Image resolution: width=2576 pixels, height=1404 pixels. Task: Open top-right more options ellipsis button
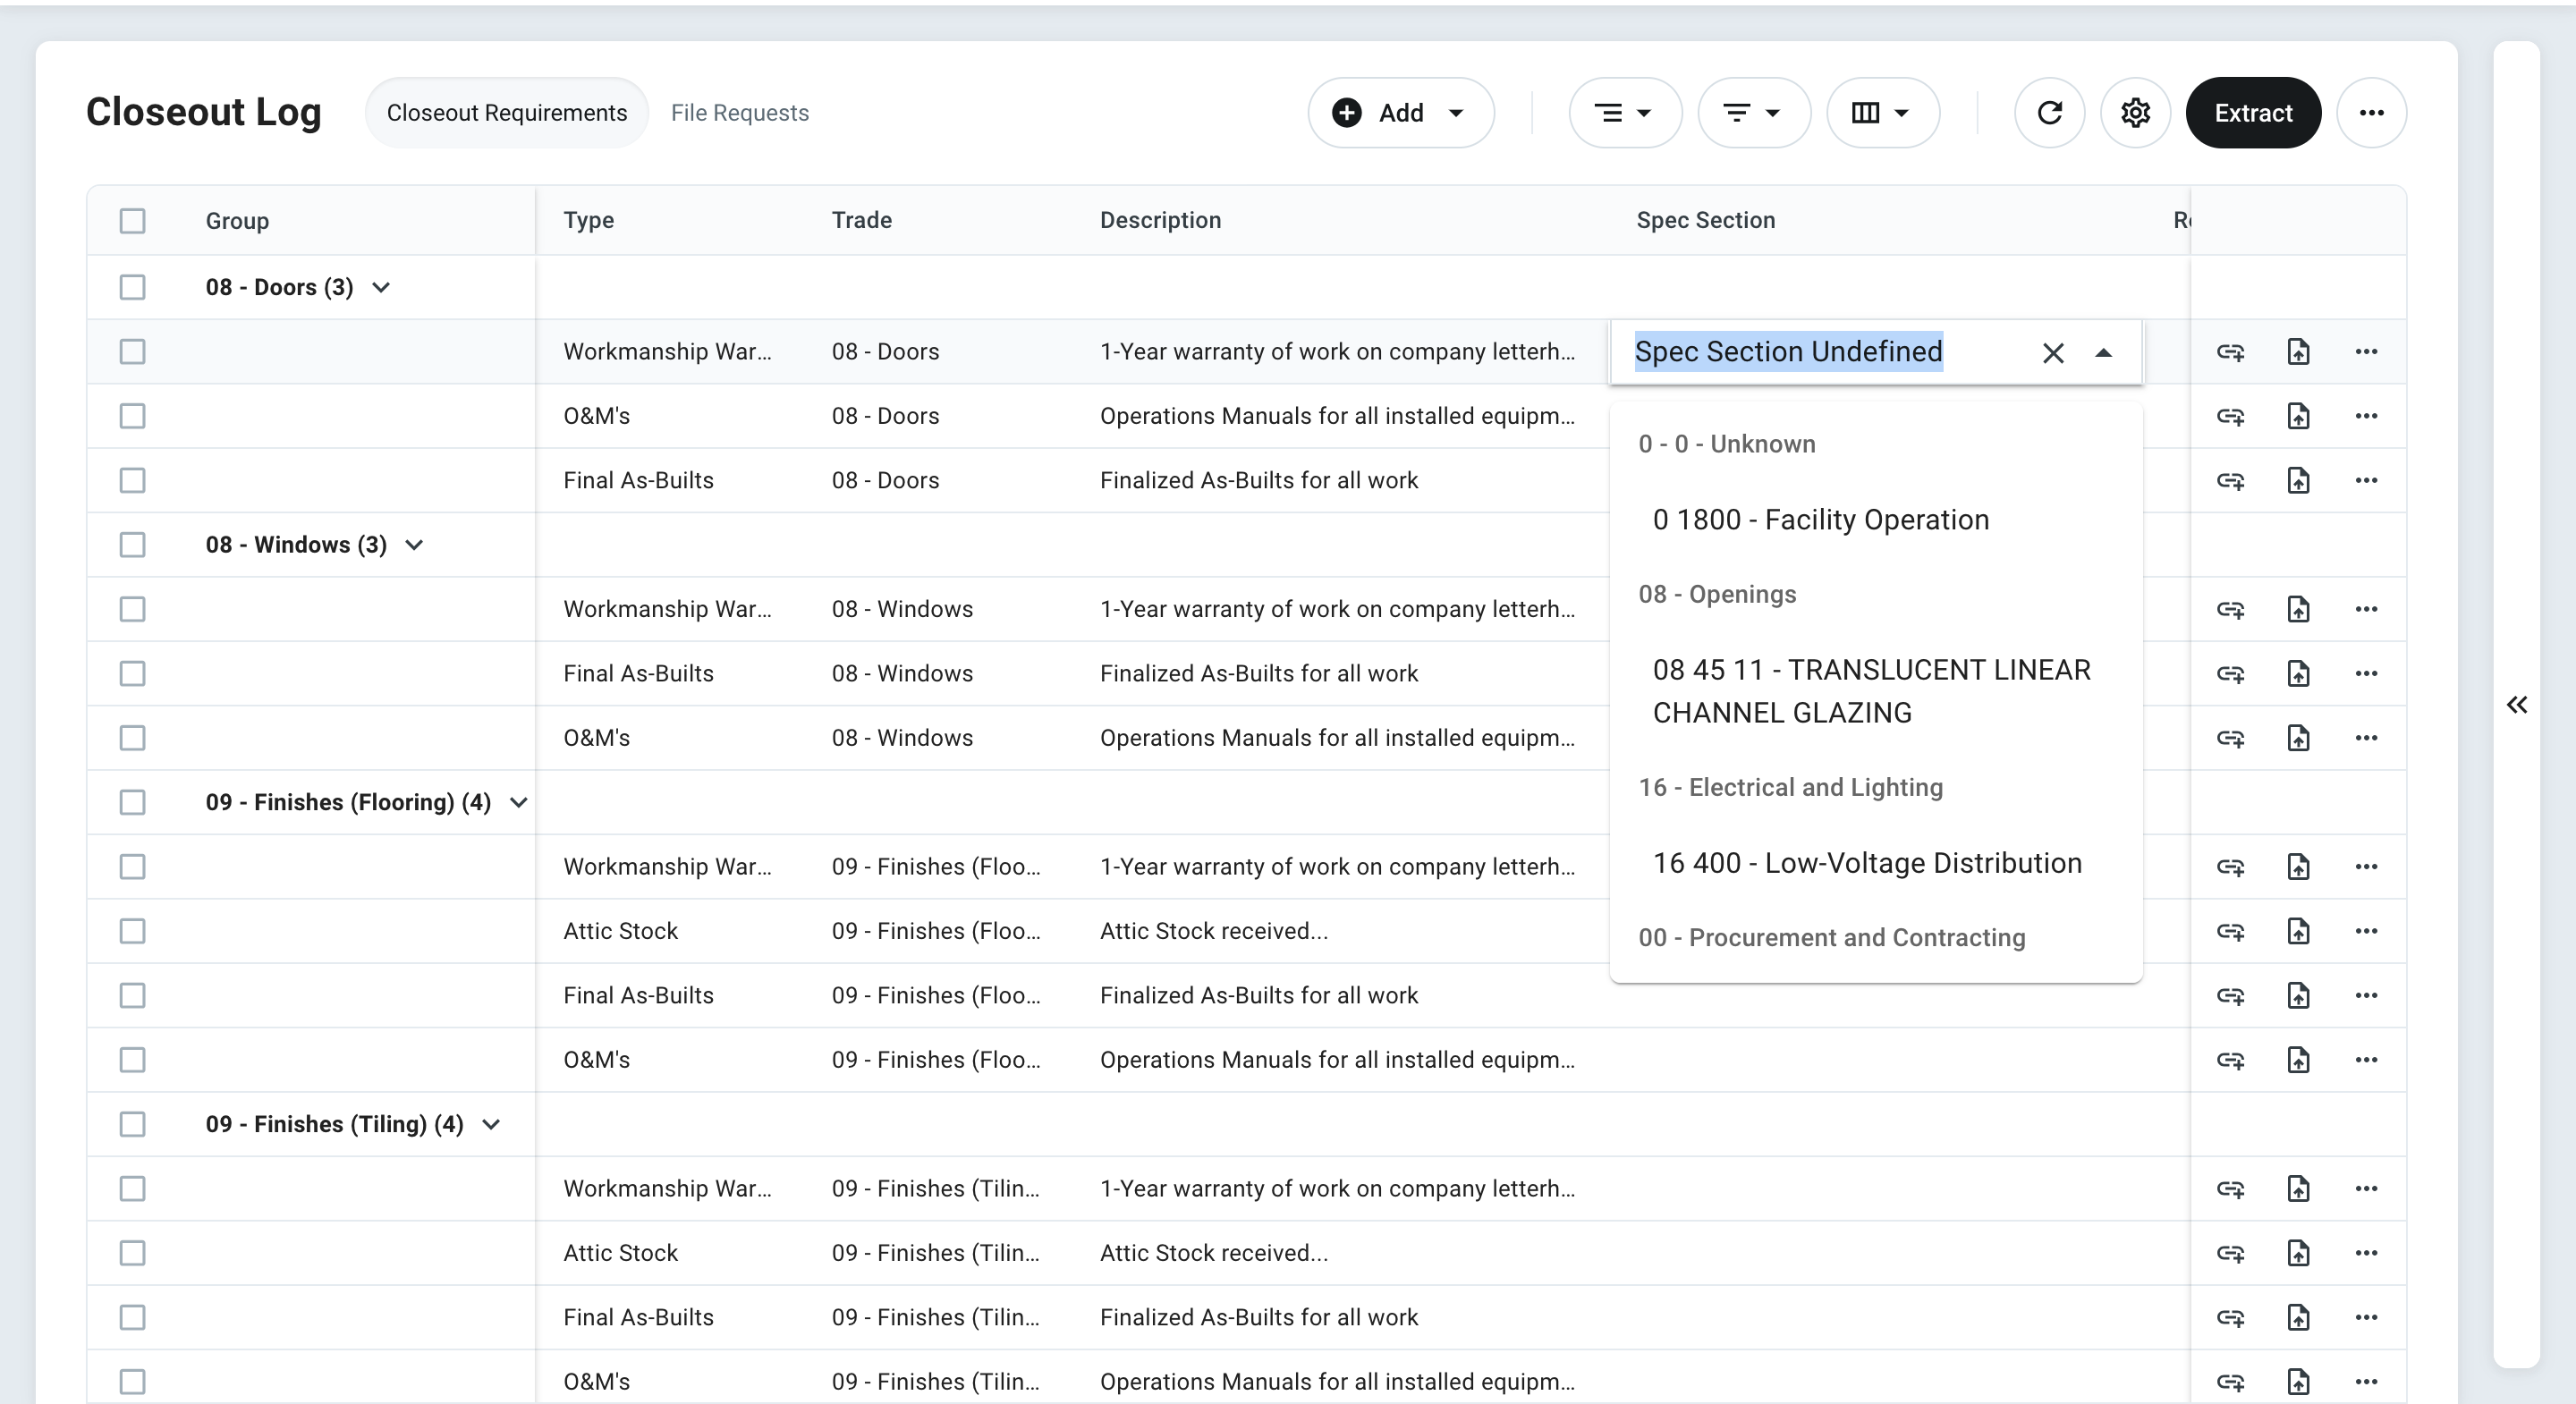coord(2371,113)
